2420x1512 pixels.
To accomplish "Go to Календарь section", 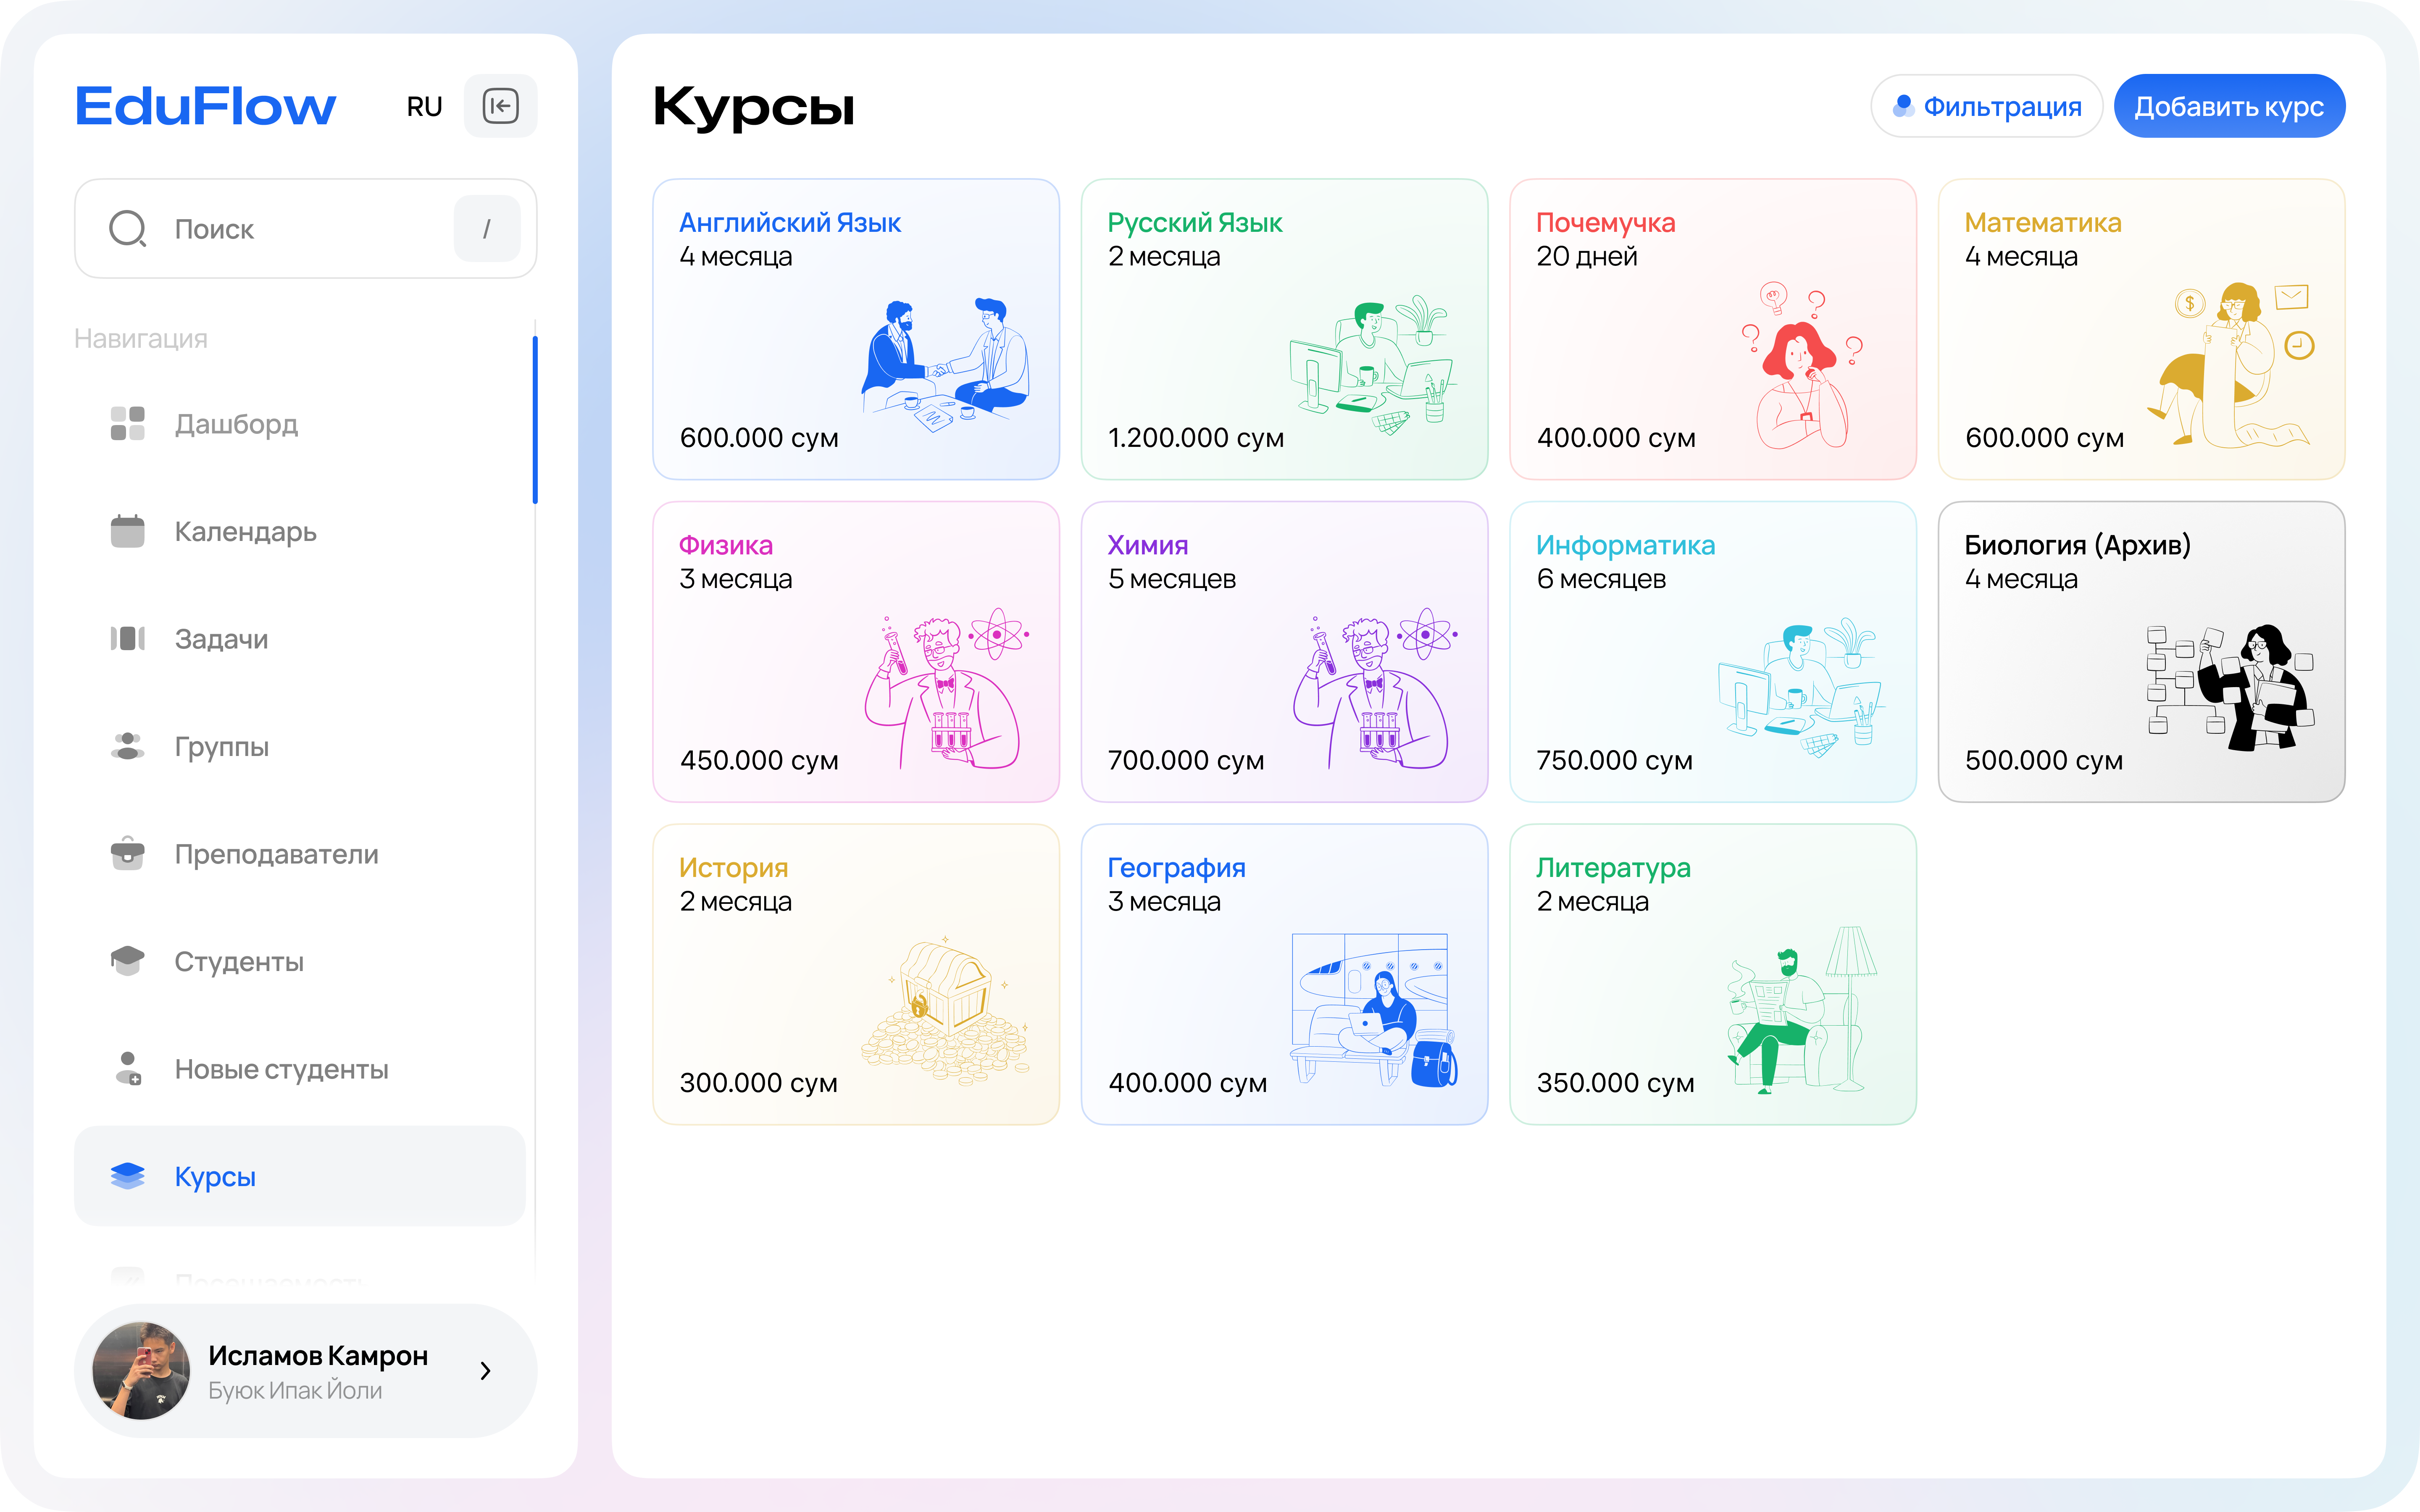I will point(300,531).
